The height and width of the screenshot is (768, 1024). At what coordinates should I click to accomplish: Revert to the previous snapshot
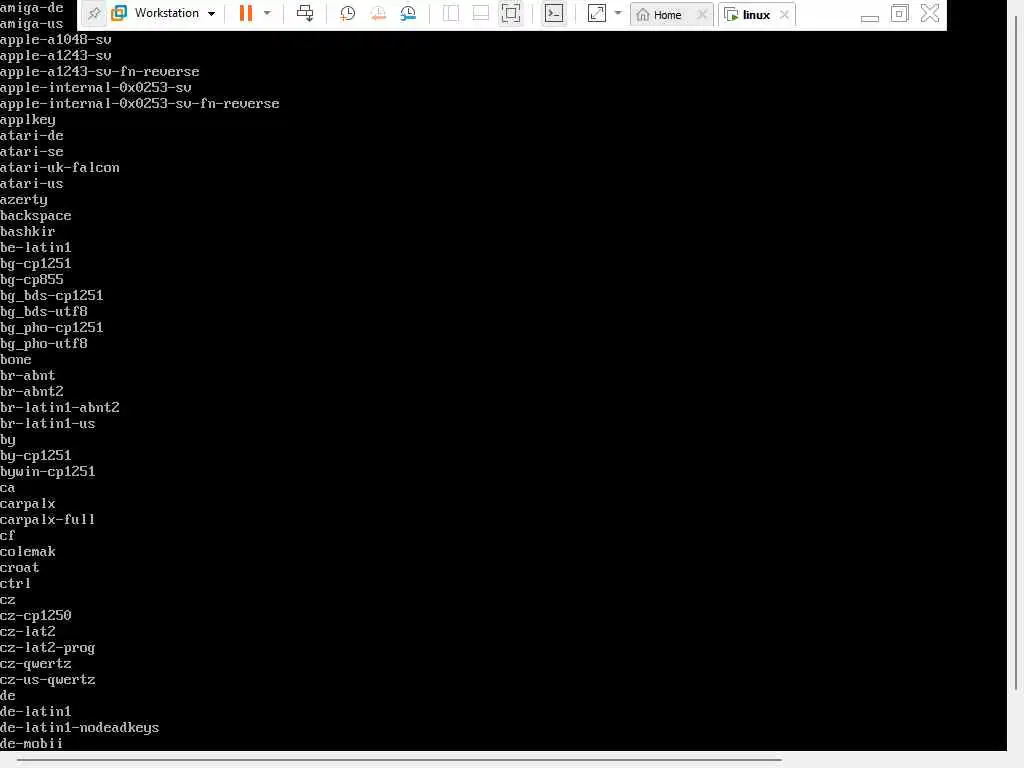pyautogui.click(x=378, y=13)
